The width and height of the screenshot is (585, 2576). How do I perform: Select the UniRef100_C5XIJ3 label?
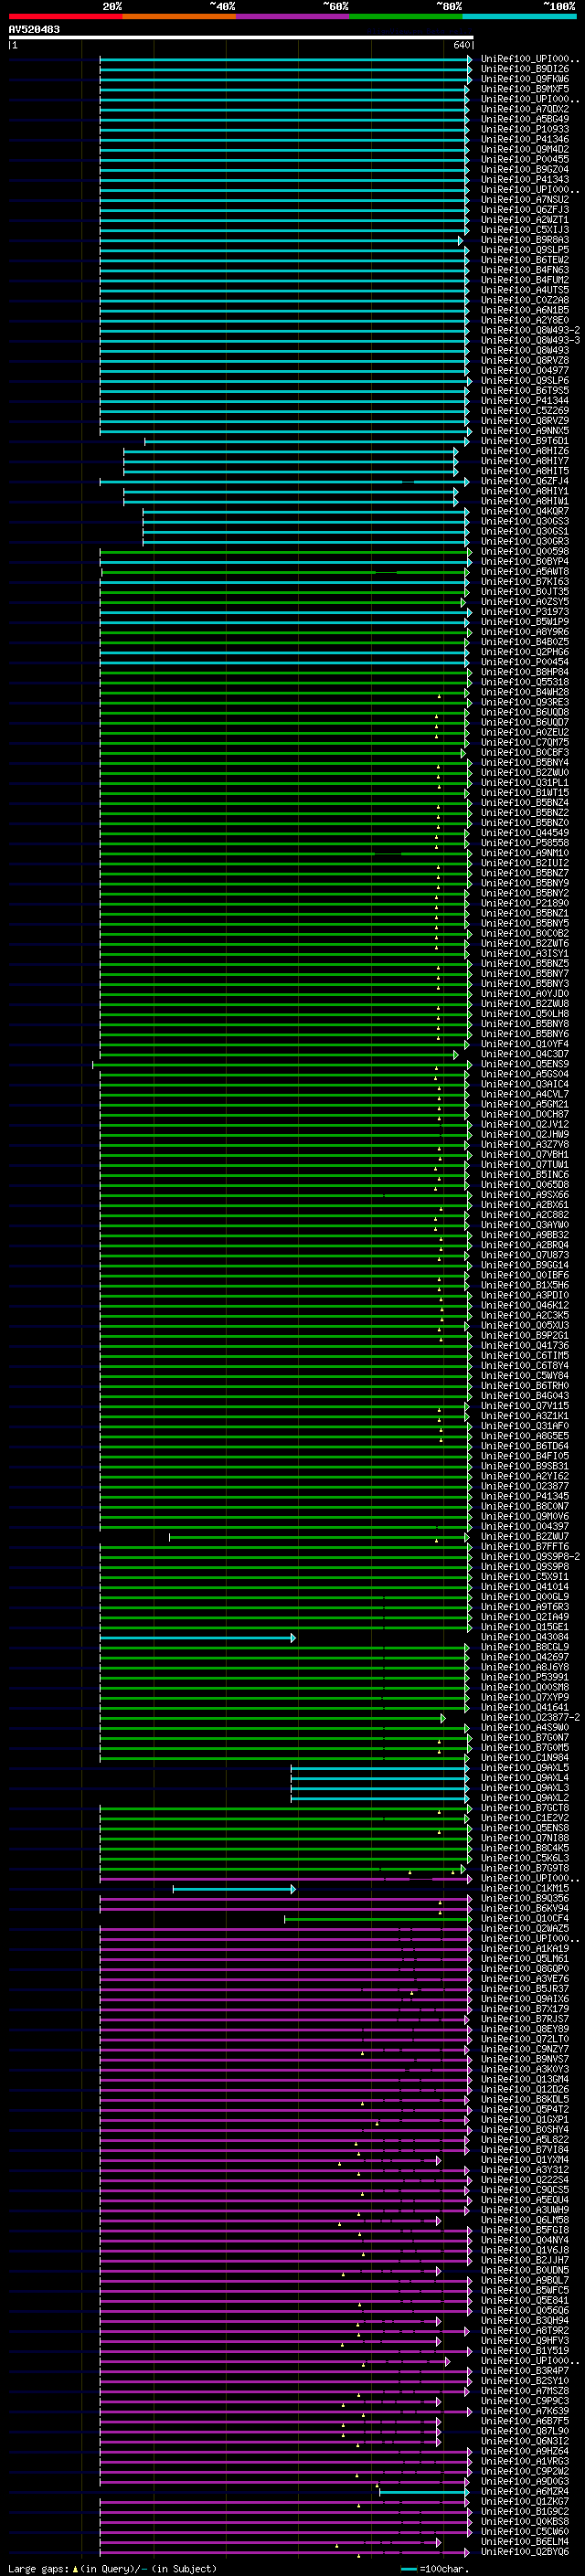(x=525, y=230)
